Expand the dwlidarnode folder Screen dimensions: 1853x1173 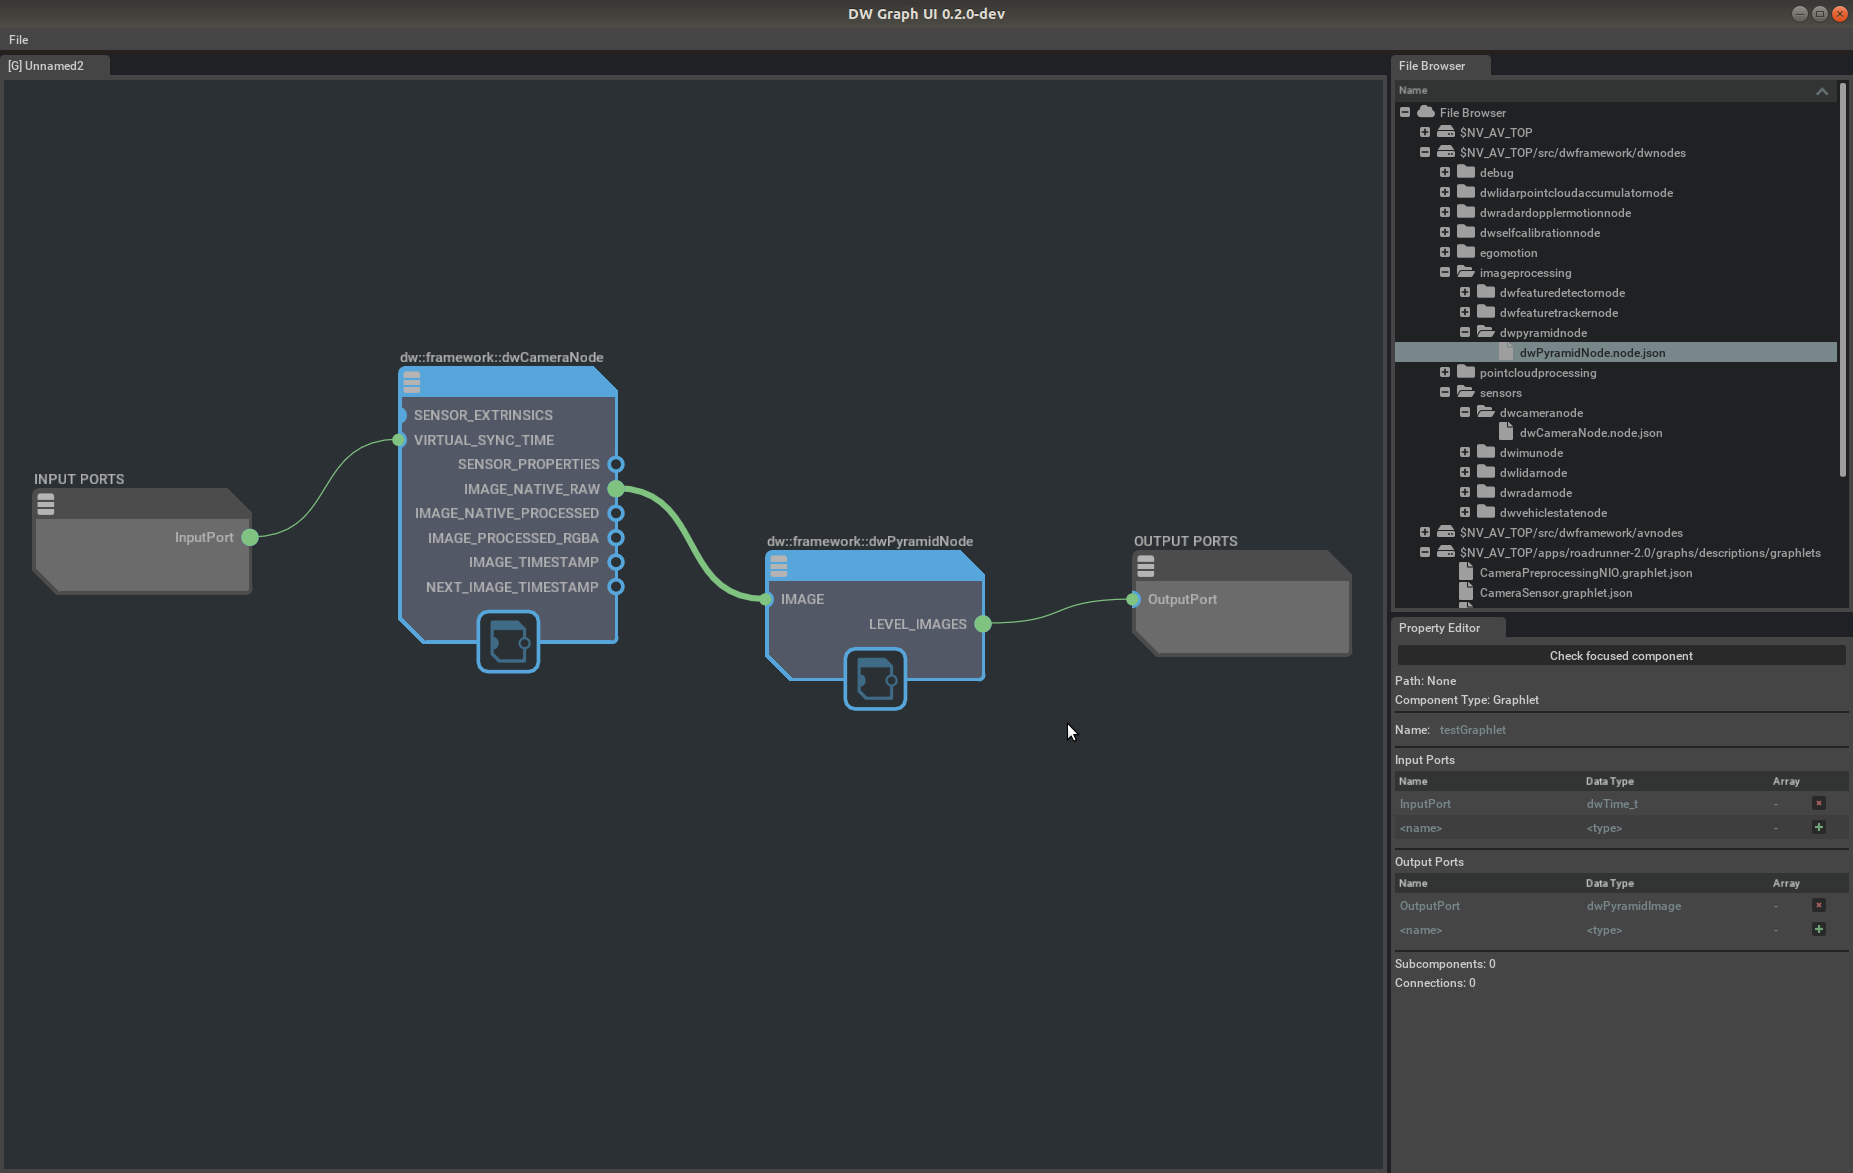[1465, 472]
